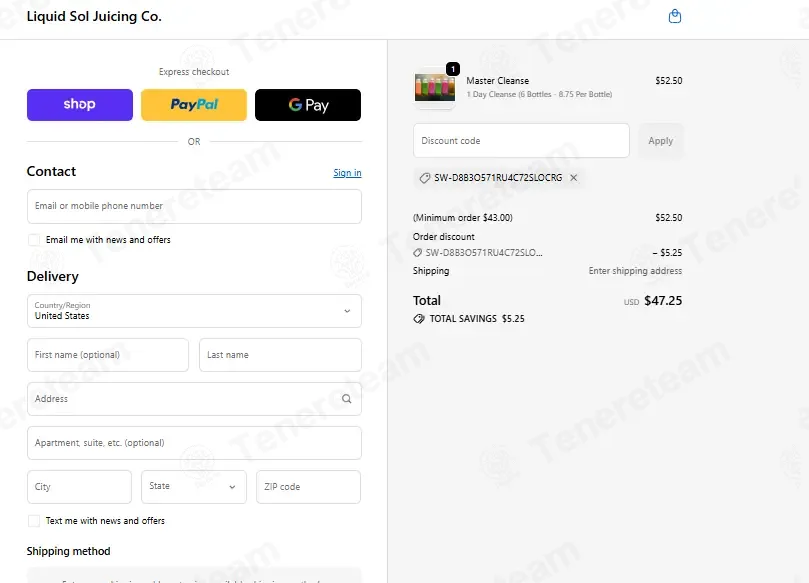Enable Email me with news and offers
809x583 pixels.
click(x=34, y=240)
